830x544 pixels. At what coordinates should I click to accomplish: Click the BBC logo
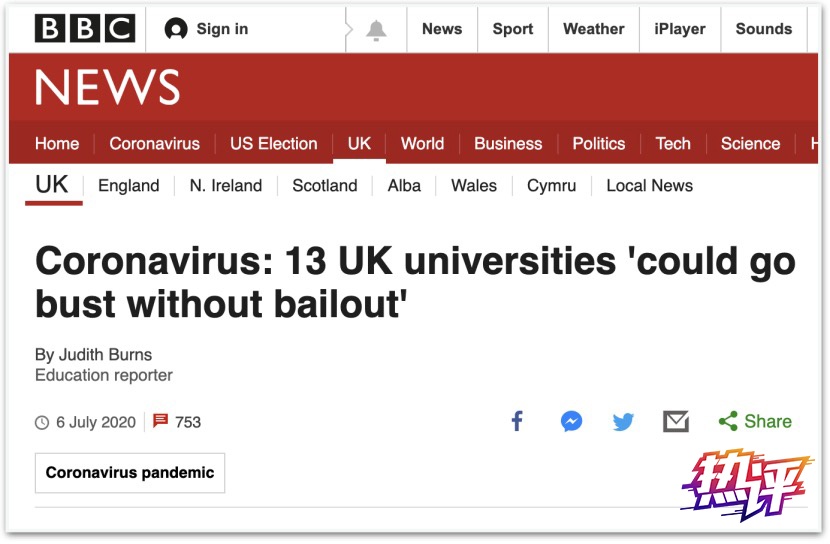click(x=83, y=29)
